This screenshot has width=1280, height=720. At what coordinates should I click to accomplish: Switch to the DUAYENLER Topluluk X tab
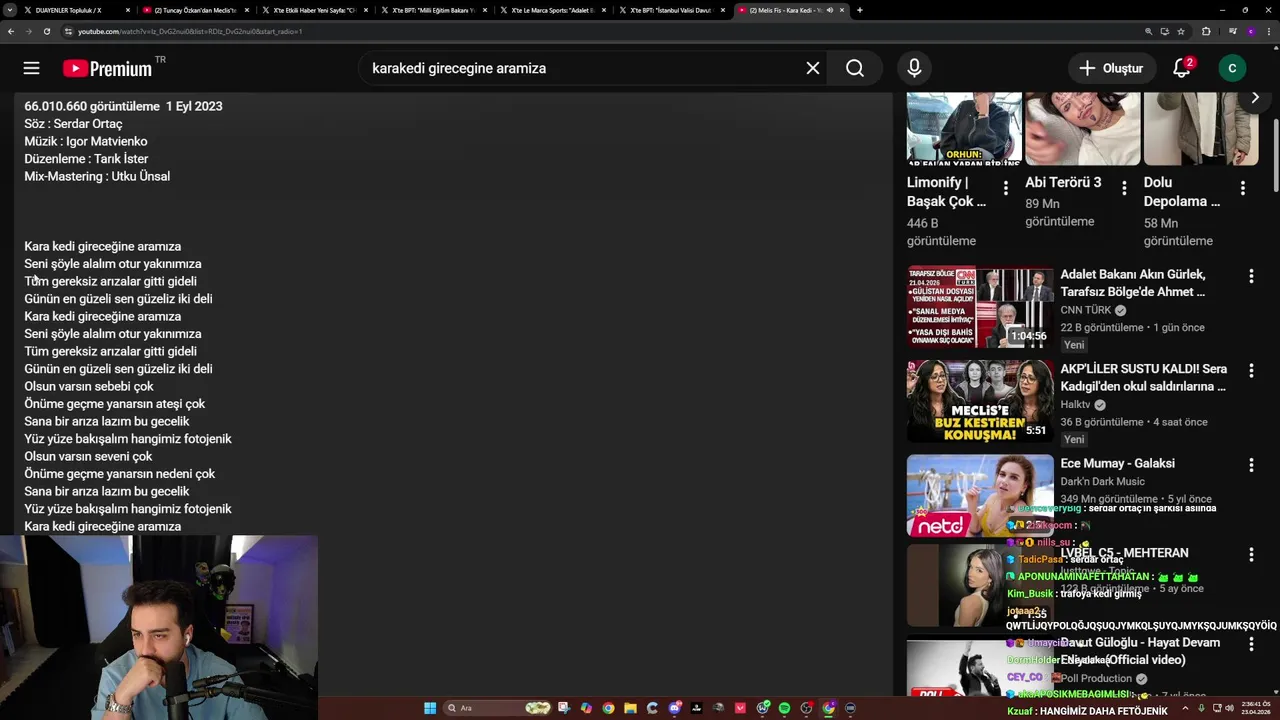point(75,10)
